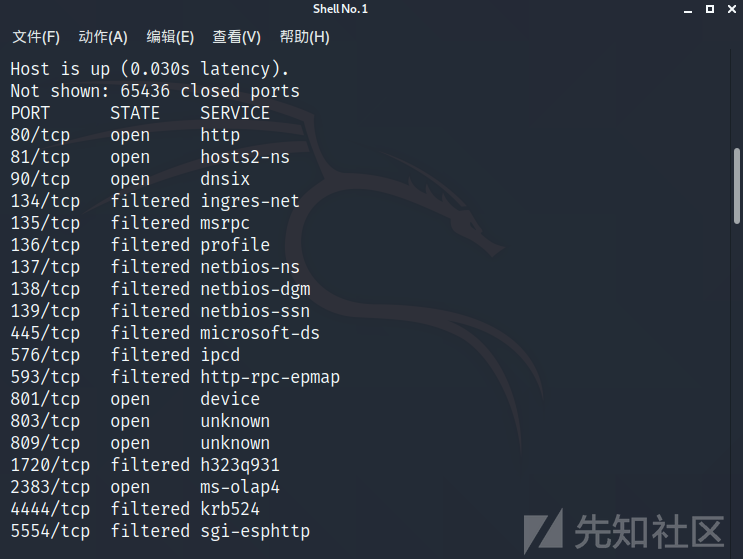The height and width of the screenshot is (559, 743).
Task: Click the netbios-ssn service text
Action: click(255, 311)
